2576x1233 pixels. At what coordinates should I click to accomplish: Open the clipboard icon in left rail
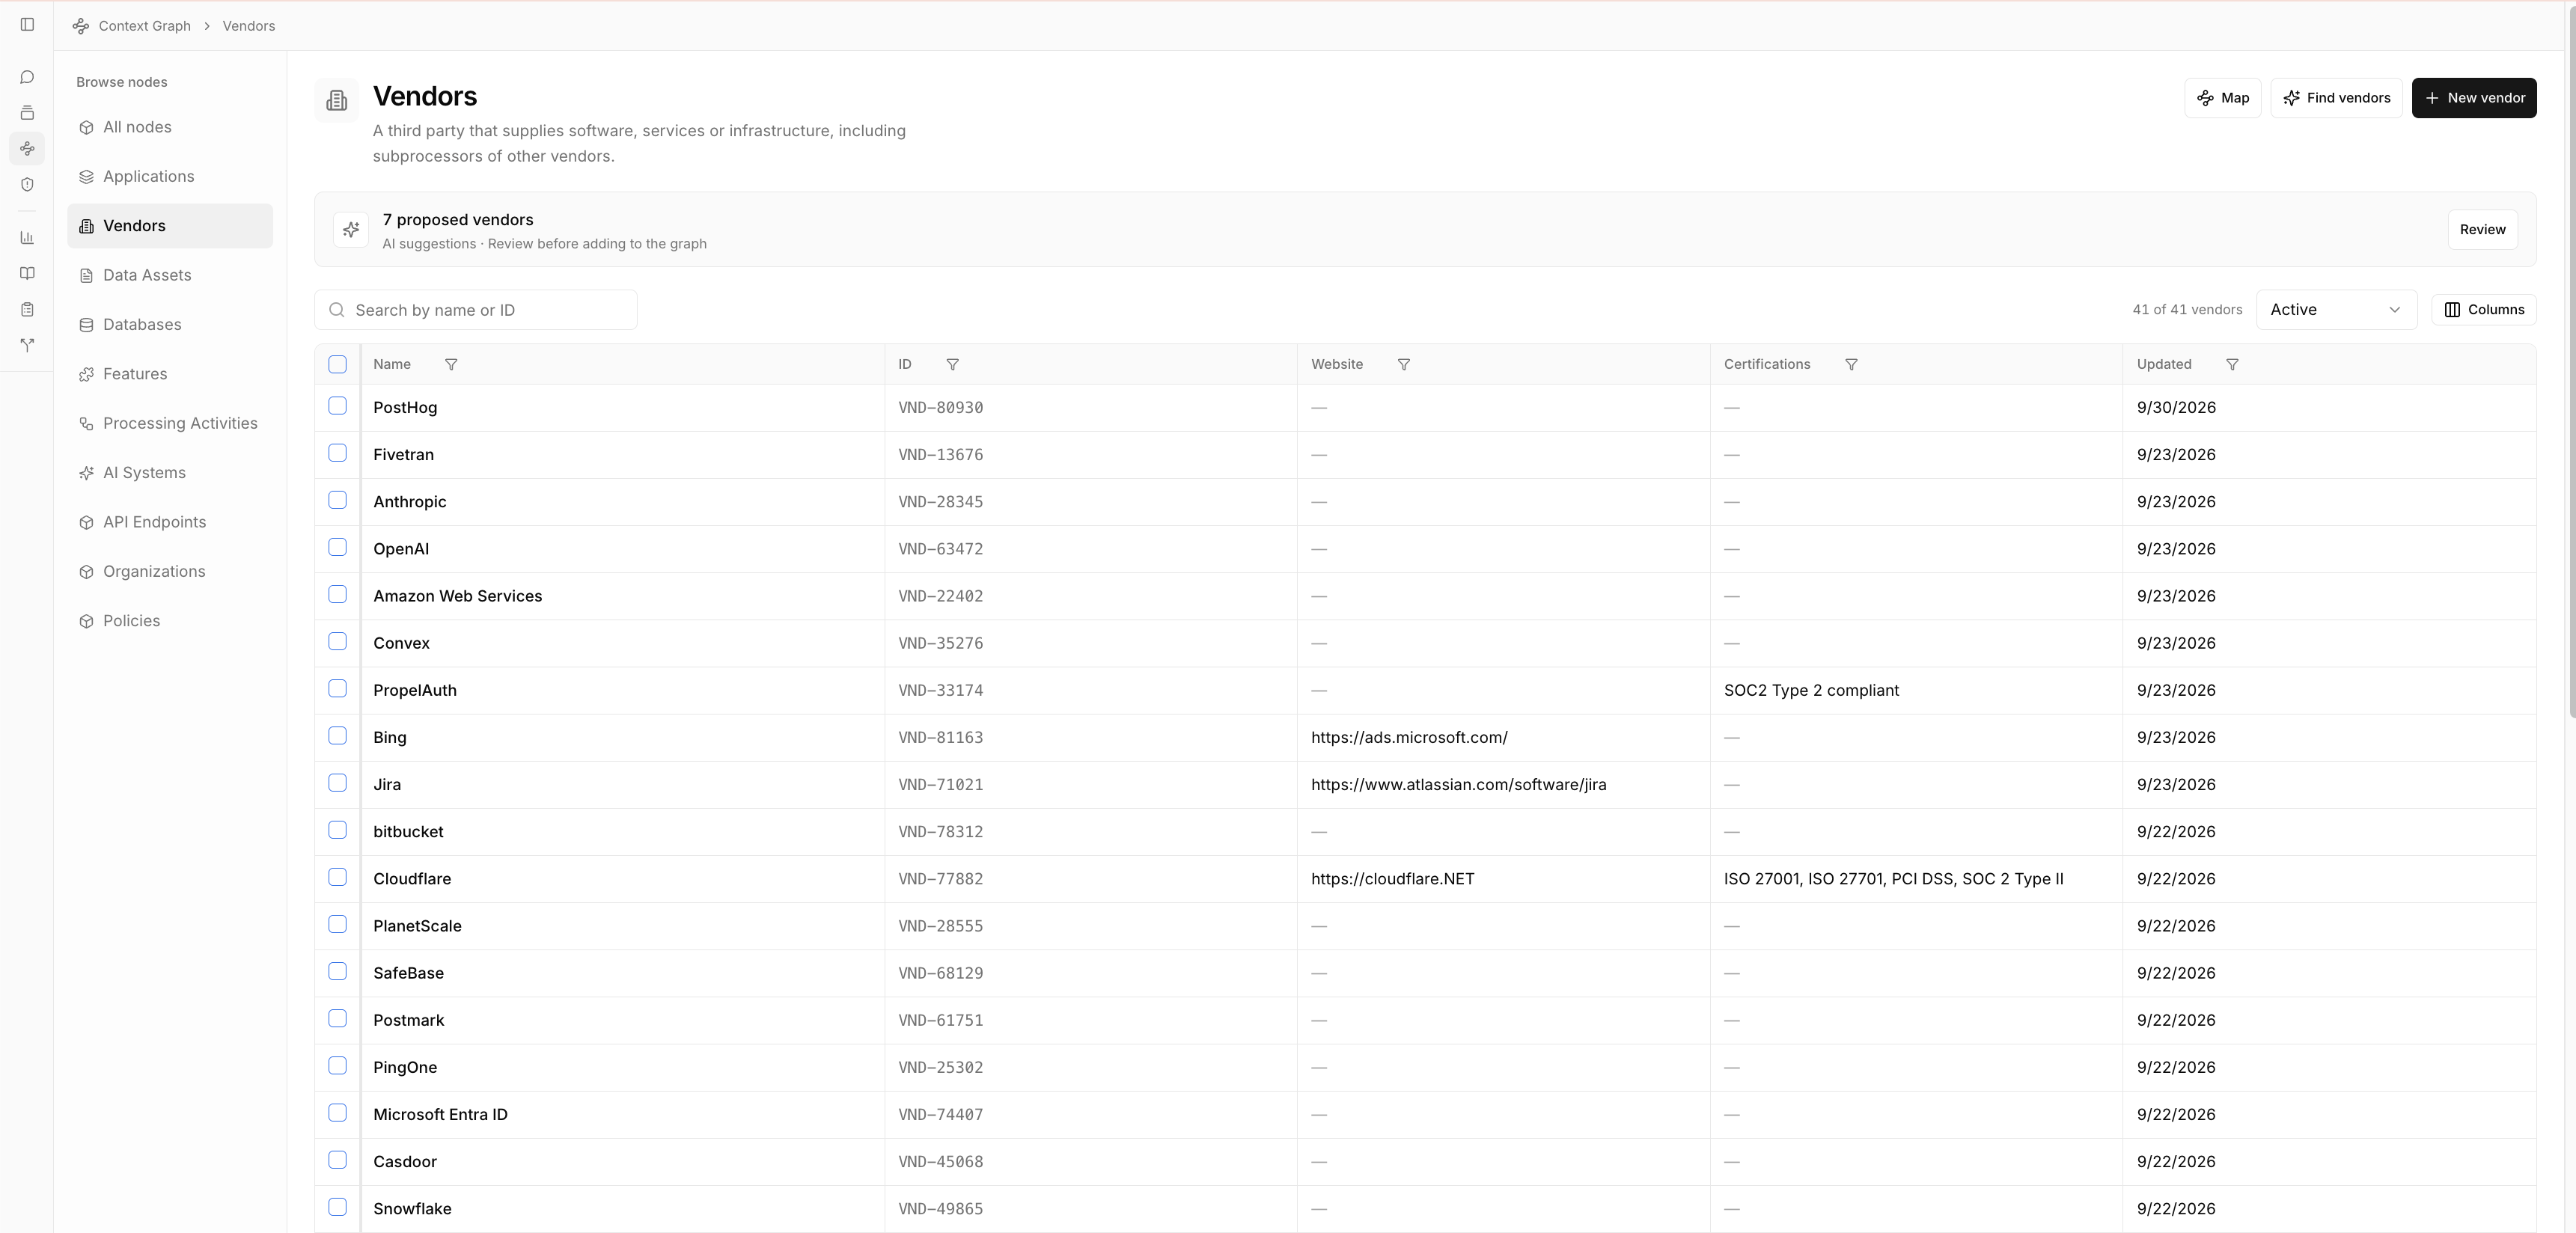coord(27,310)
